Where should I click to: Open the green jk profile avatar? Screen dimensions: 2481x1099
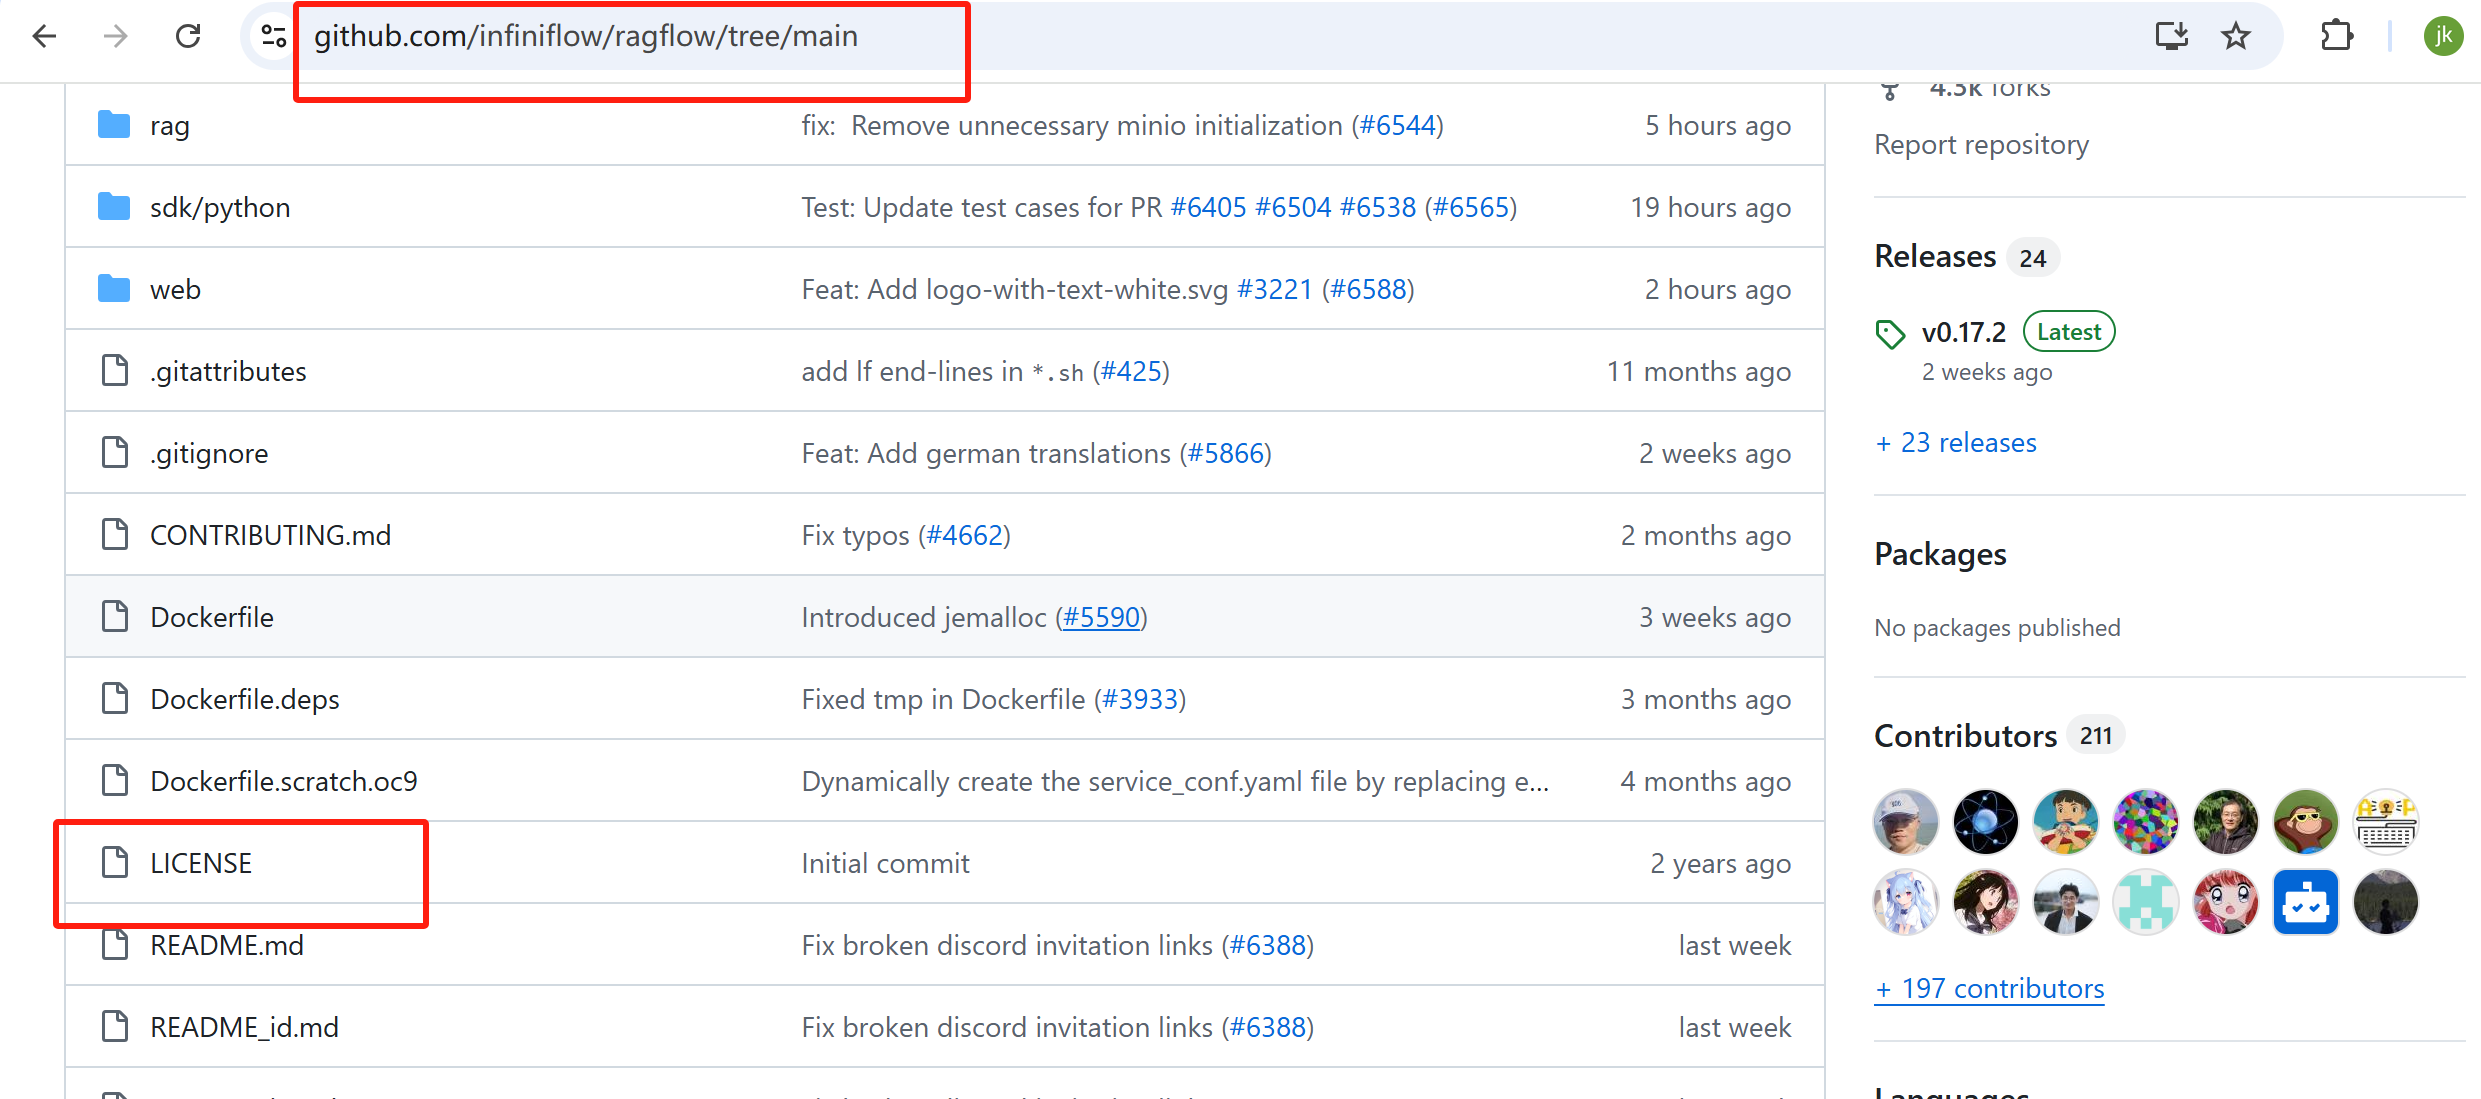pyautogui.click(x=2442, y=37)
